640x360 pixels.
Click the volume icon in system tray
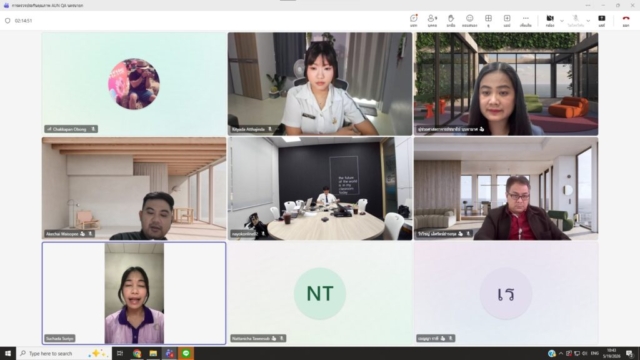(x=584, y=353)
